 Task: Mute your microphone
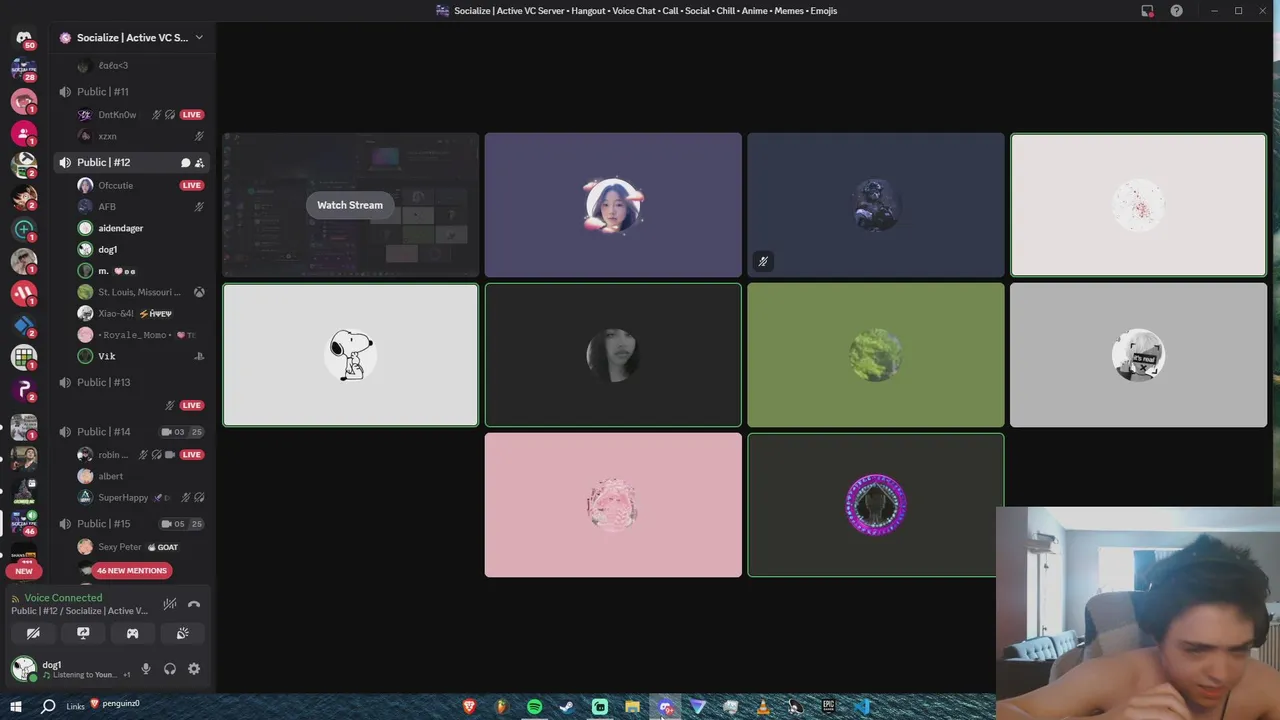(x=146, y=669)
